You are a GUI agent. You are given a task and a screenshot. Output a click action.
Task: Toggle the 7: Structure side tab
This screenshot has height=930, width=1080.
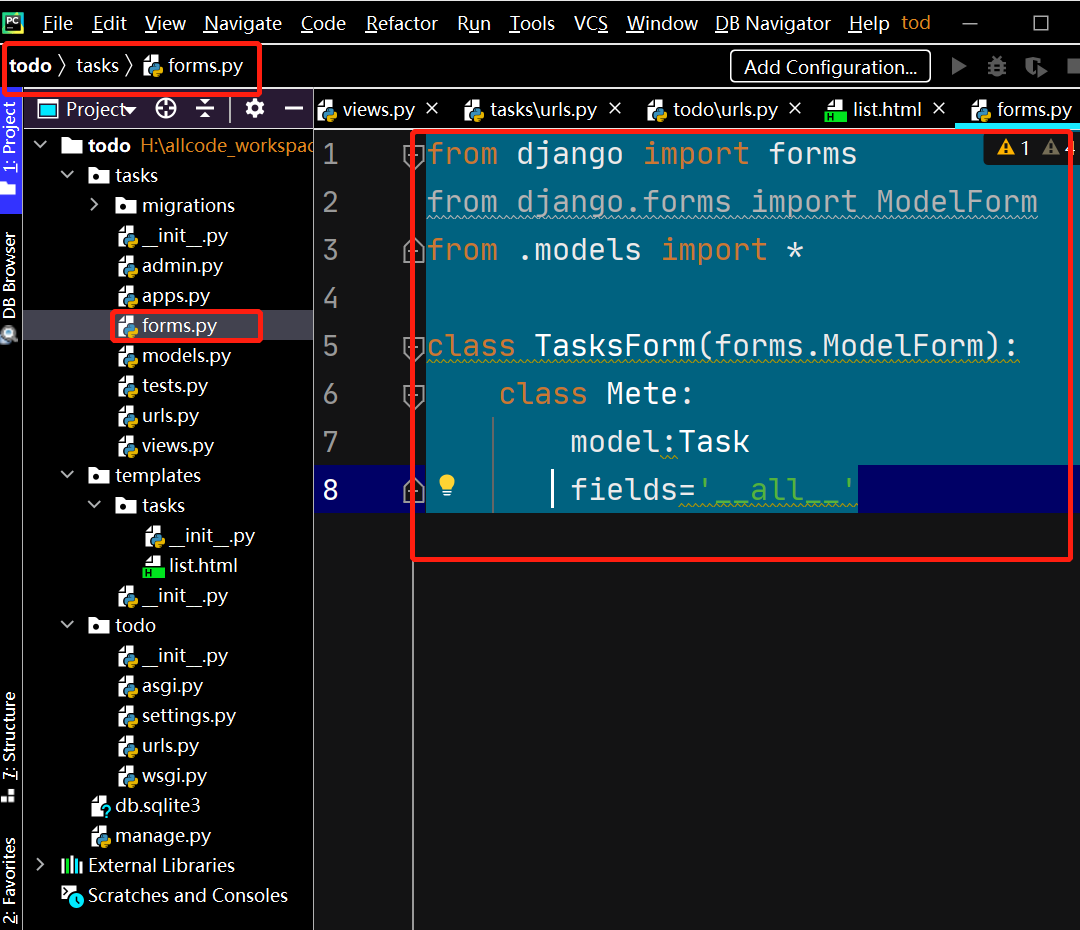tap(10, 746)
